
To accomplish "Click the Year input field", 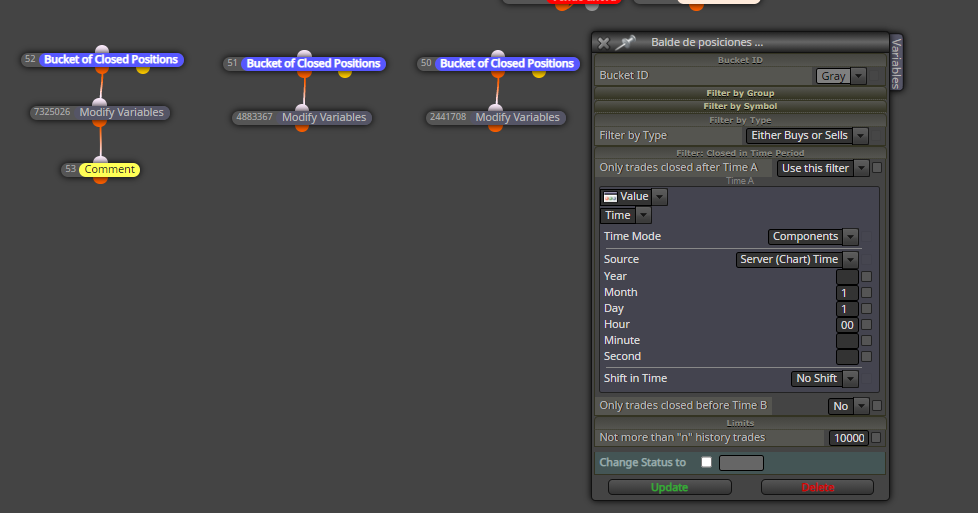I will 847,277.
